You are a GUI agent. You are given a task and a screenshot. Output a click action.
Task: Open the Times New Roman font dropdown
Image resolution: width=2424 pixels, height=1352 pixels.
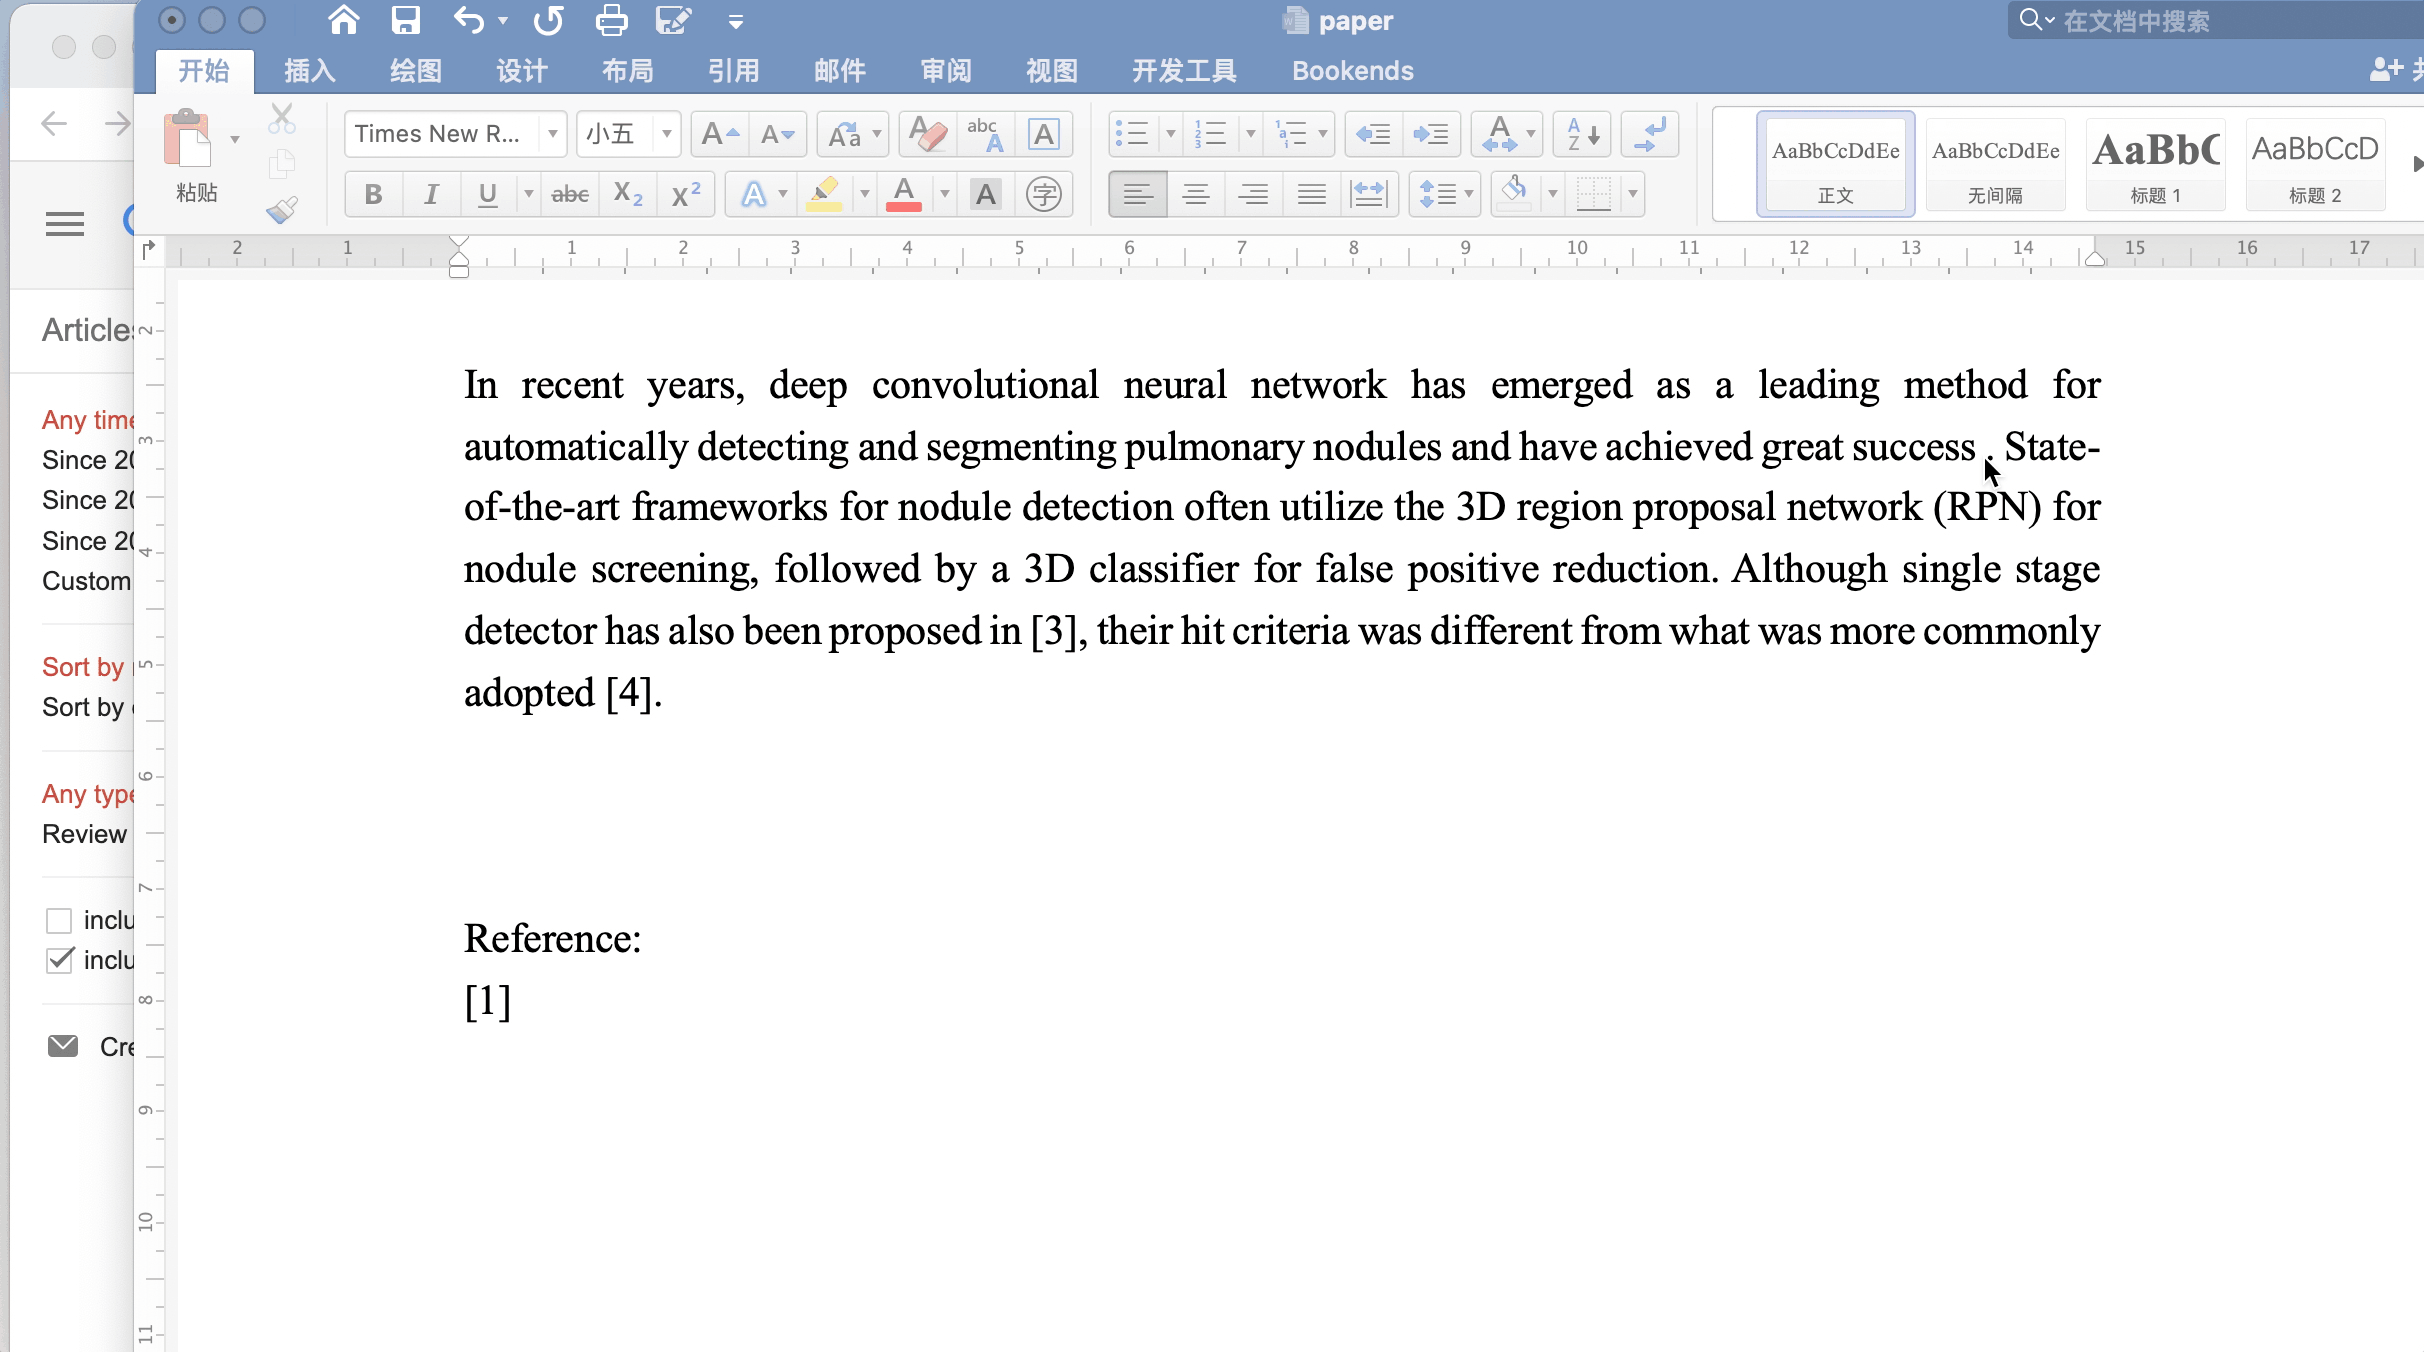click(552, 134)
